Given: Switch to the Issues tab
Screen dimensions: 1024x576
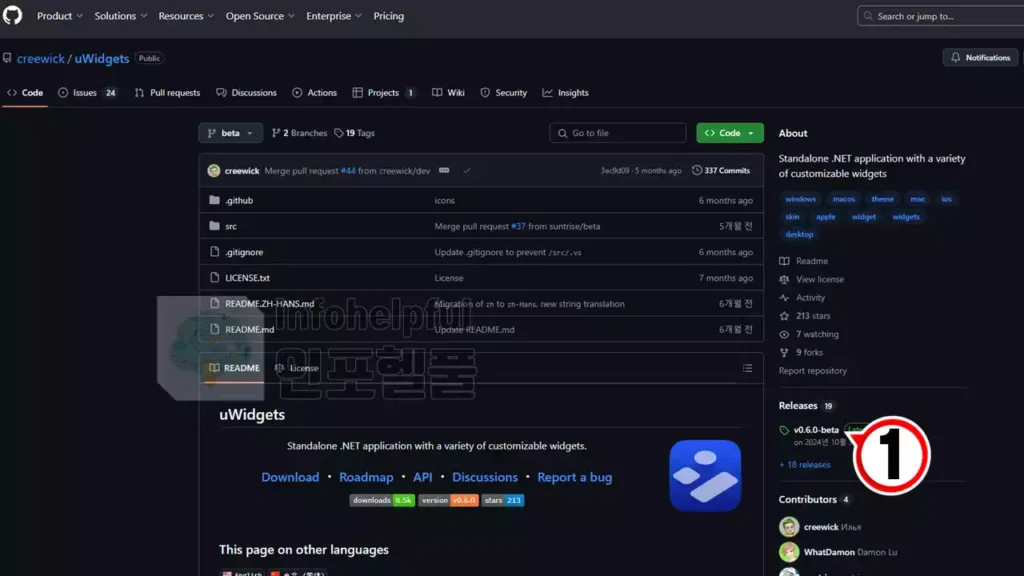Looking at the screenshot, I should tap(87, 93).
